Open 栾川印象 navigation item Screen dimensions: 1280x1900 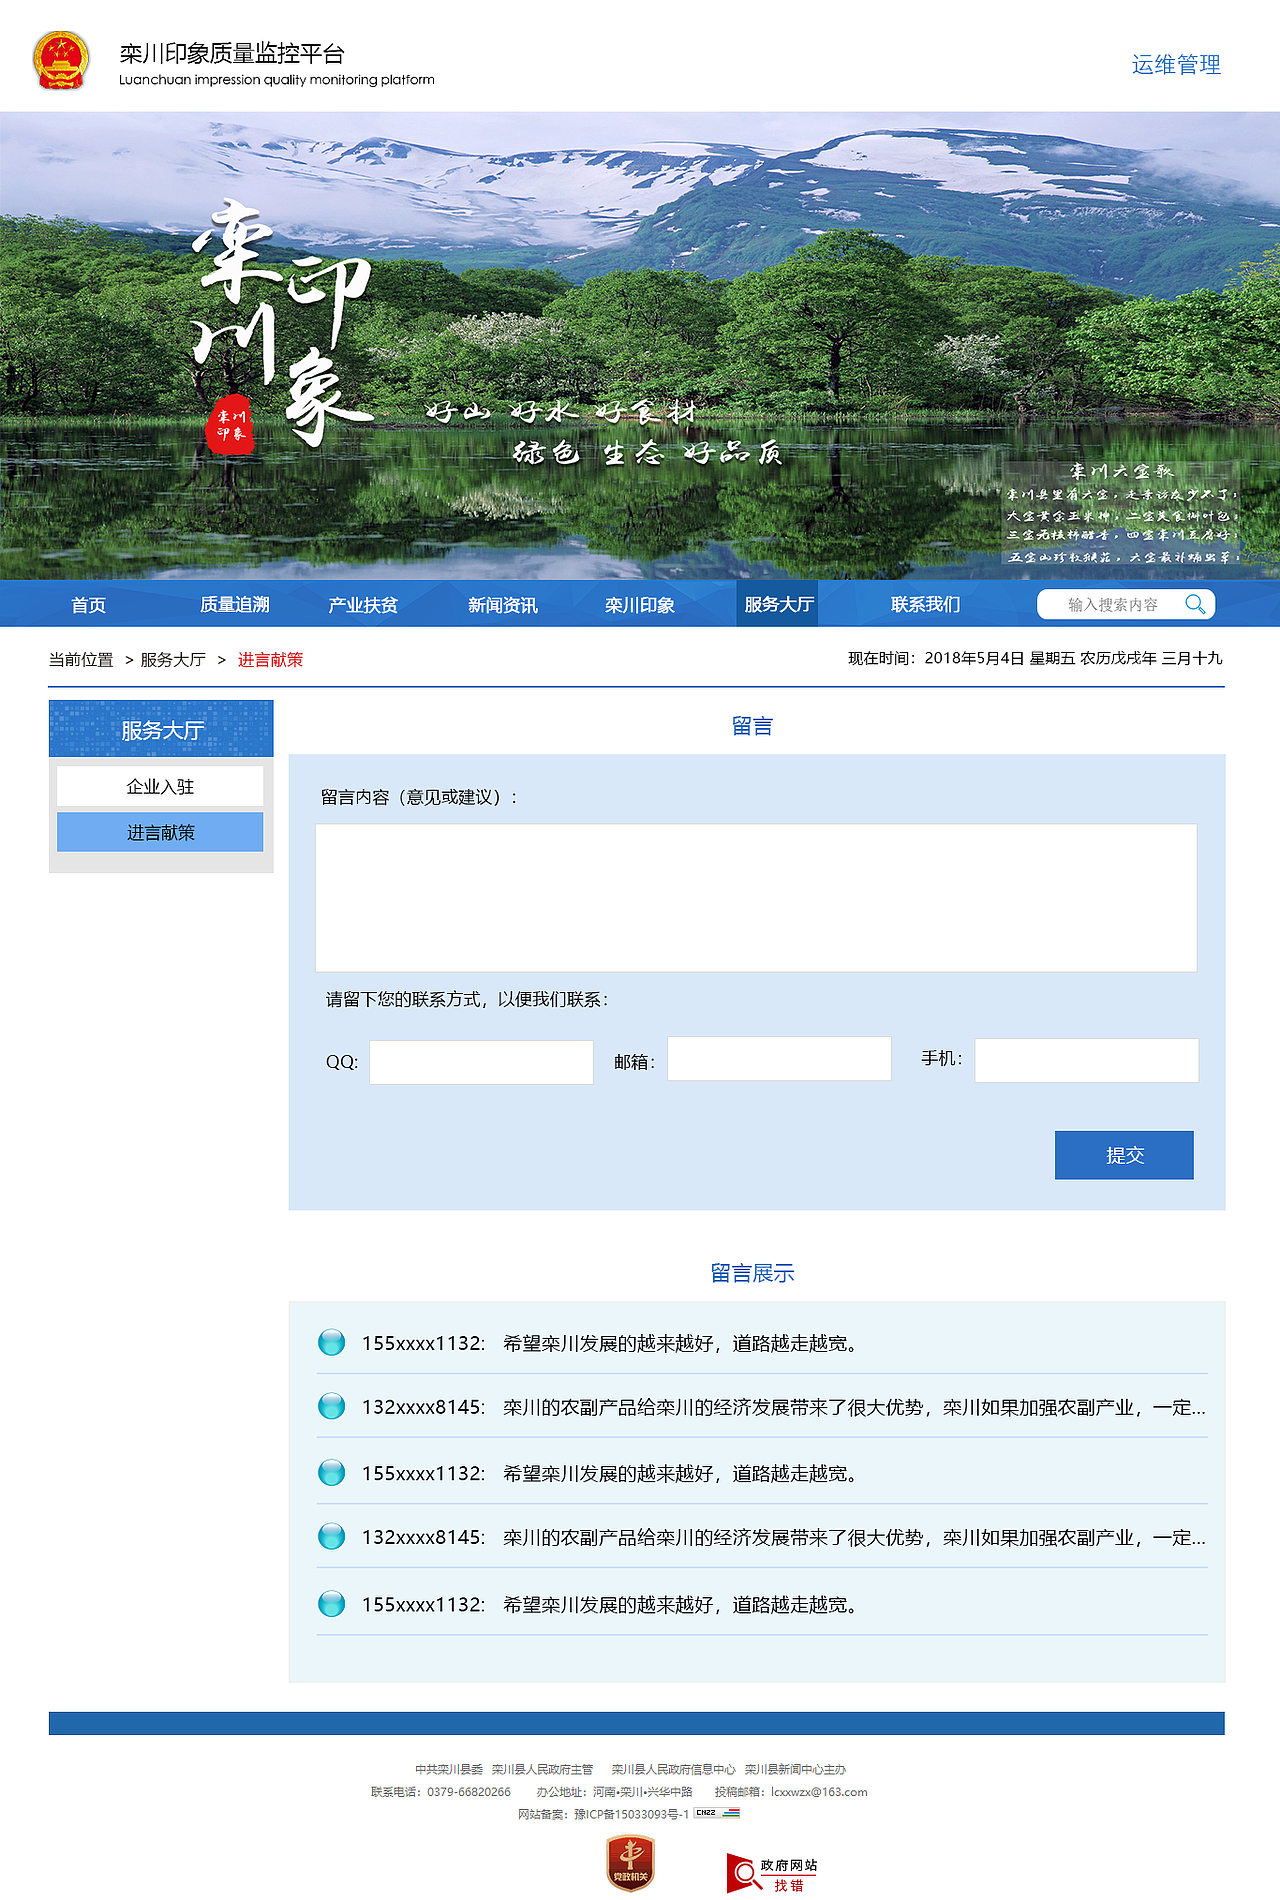640,605
